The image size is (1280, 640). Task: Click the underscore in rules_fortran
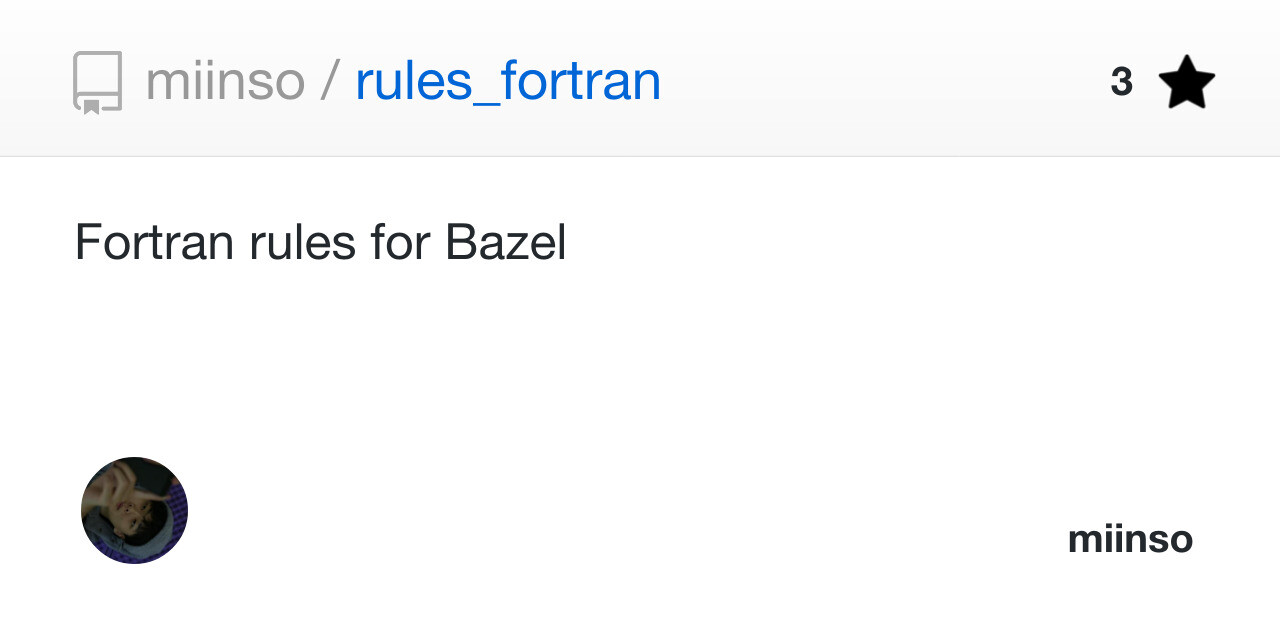click(486, 100)
